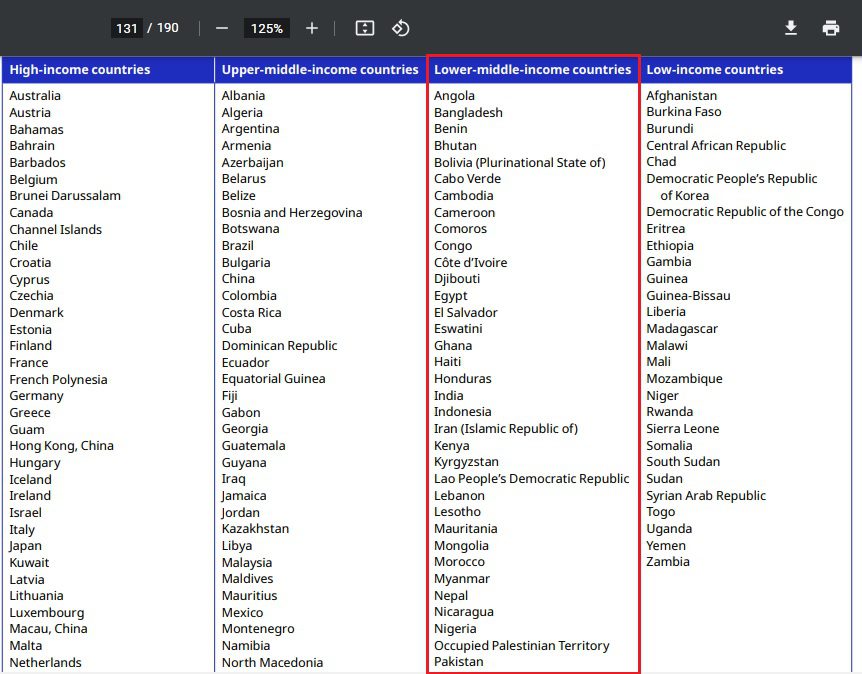Click Democratic Republic of the Congo entry

pos(745,212)
